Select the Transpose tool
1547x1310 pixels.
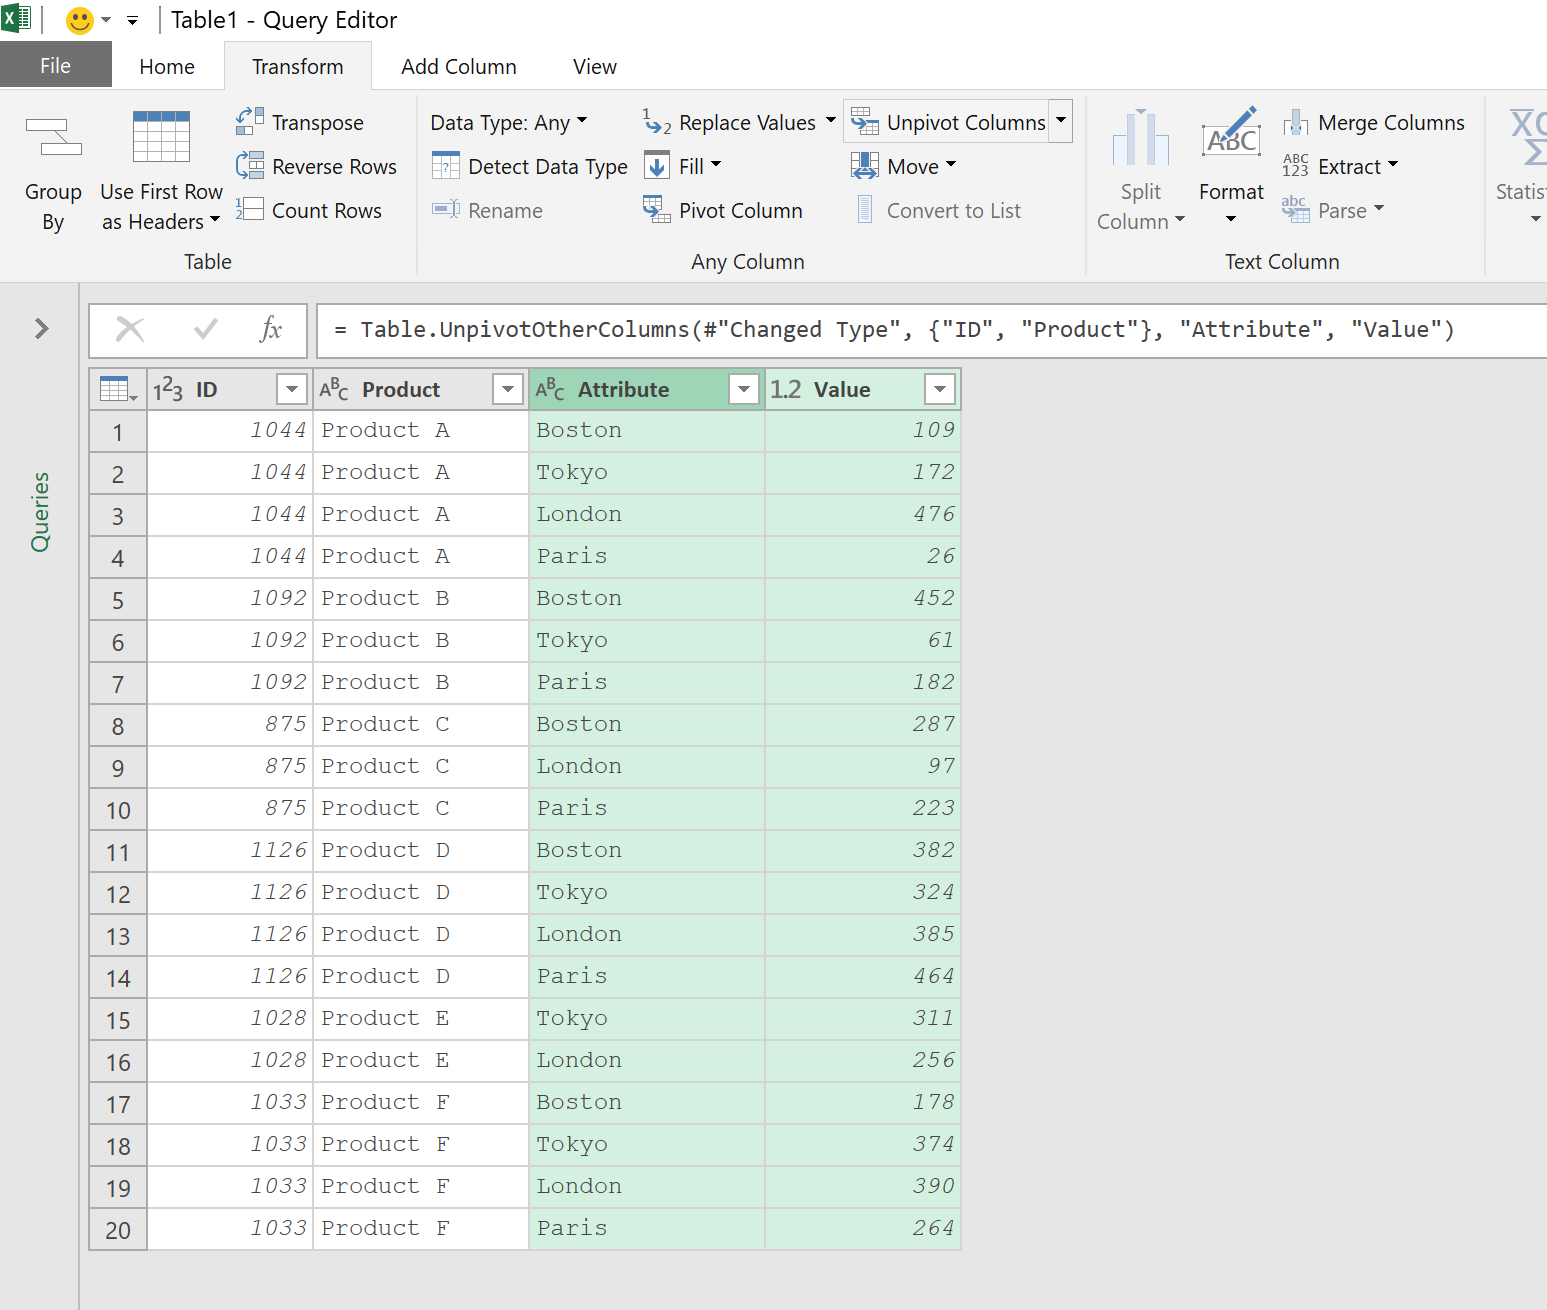(x=301, y=122)
